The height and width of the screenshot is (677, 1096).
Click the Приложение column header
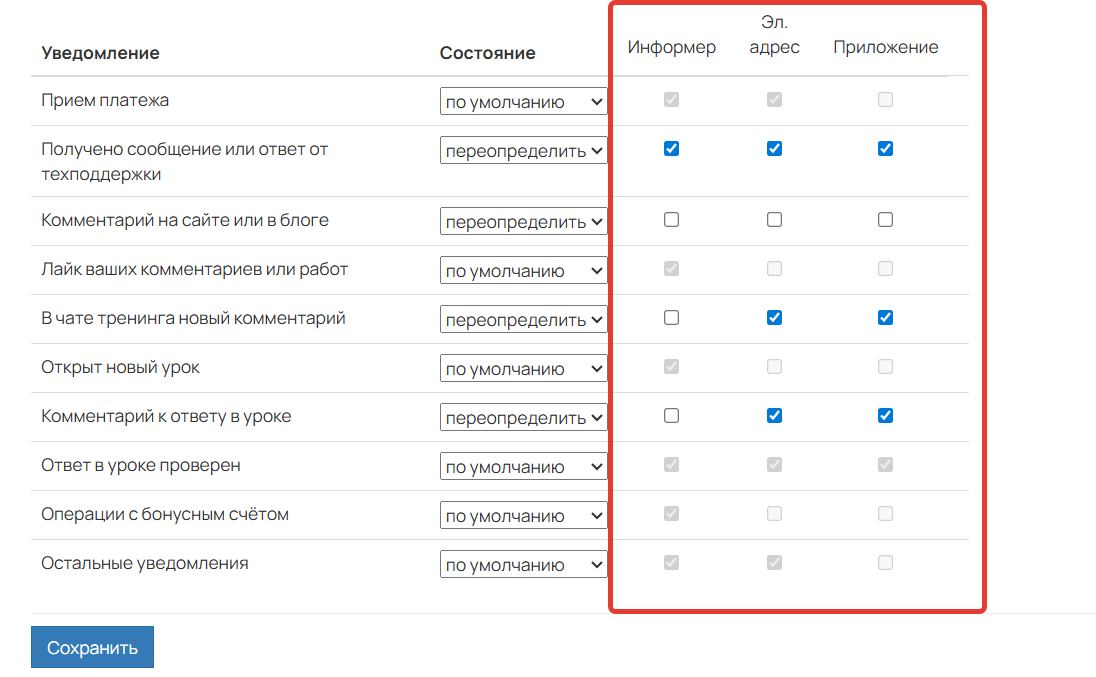[885, 48]
